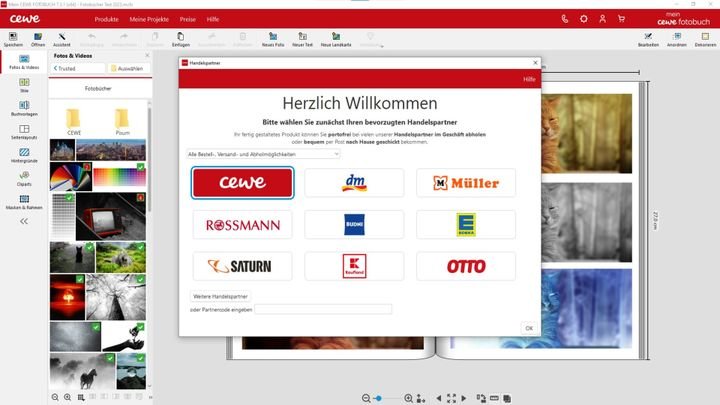Open phone contact icon in header
Viewport: 720px width, 405px height.
564,19
